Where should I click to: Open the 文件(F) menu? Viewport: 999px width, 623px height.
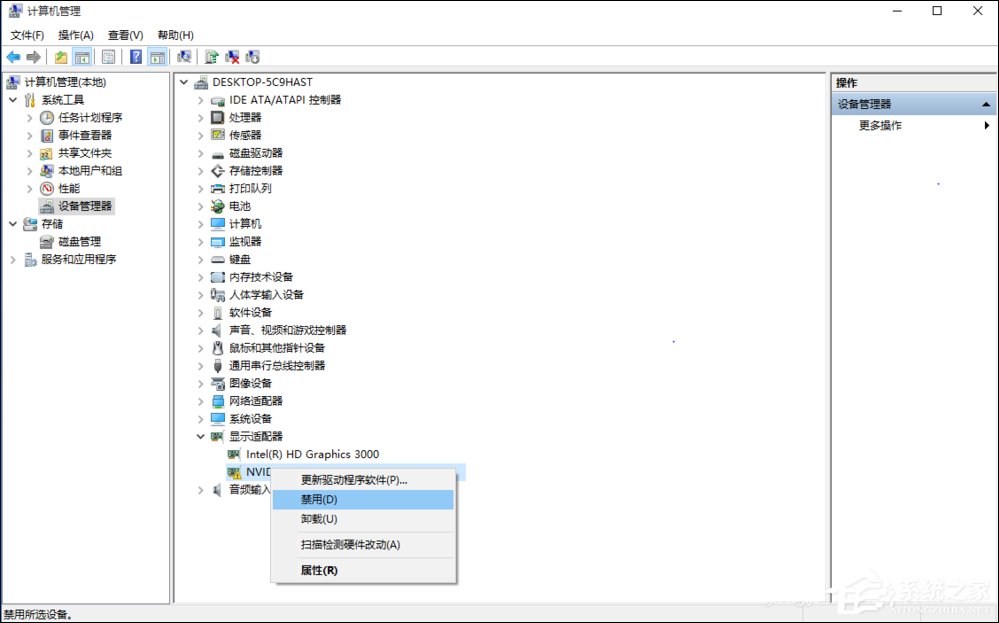[25, 34]
